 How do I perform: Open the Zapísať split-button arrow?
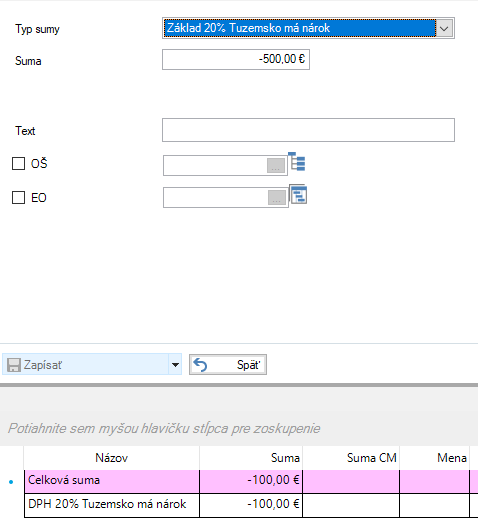[175, 365]
